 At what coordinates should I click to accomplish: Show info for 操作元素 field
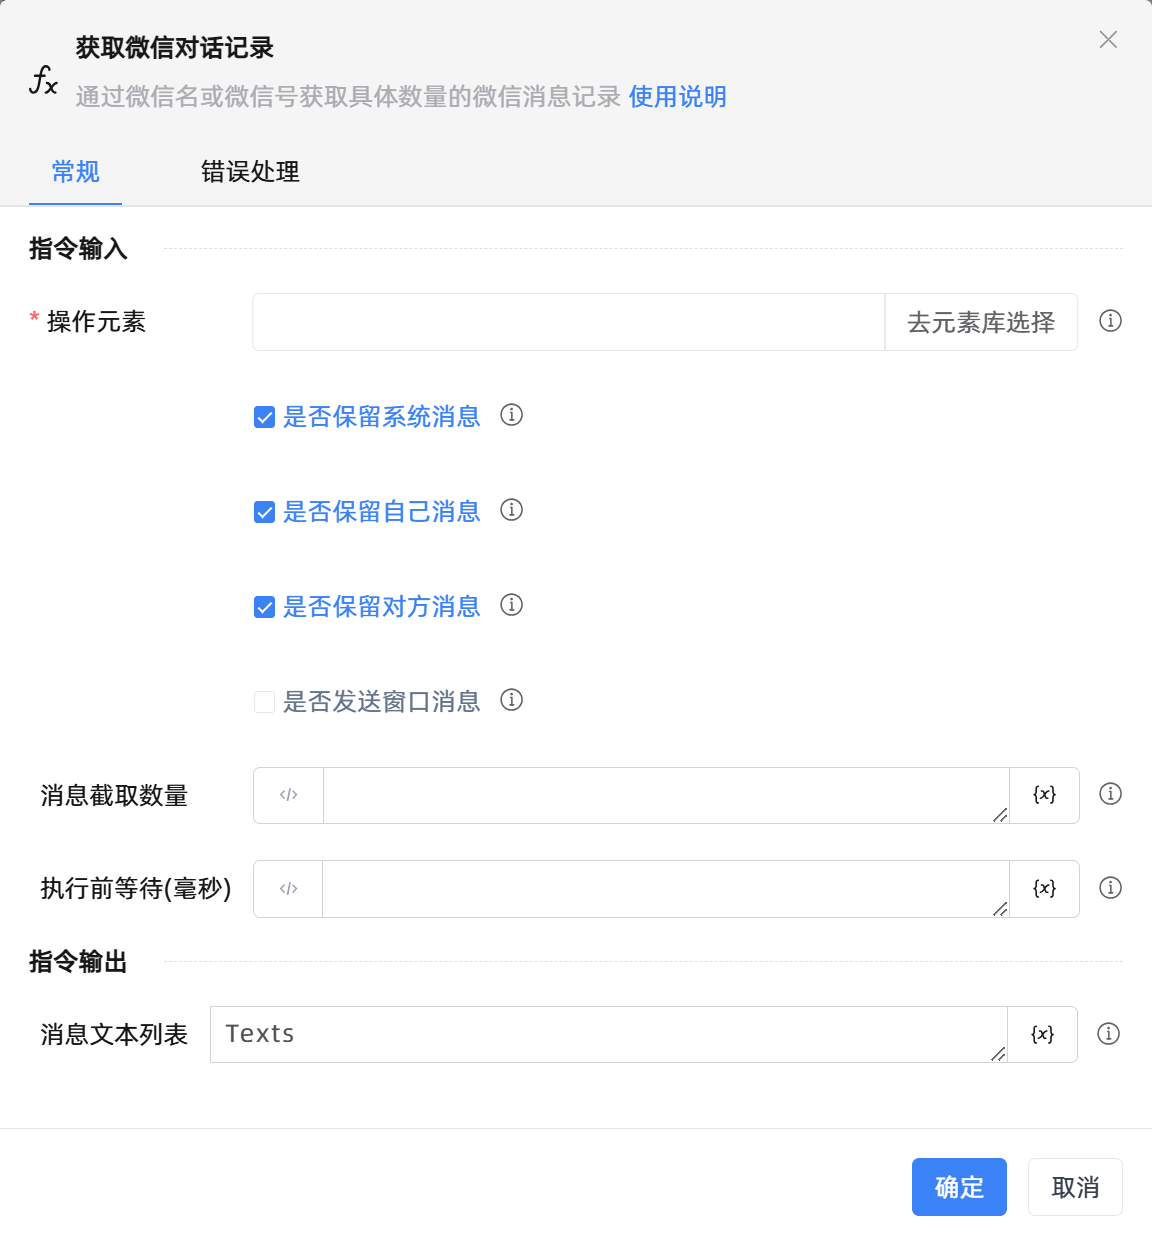1110,321
